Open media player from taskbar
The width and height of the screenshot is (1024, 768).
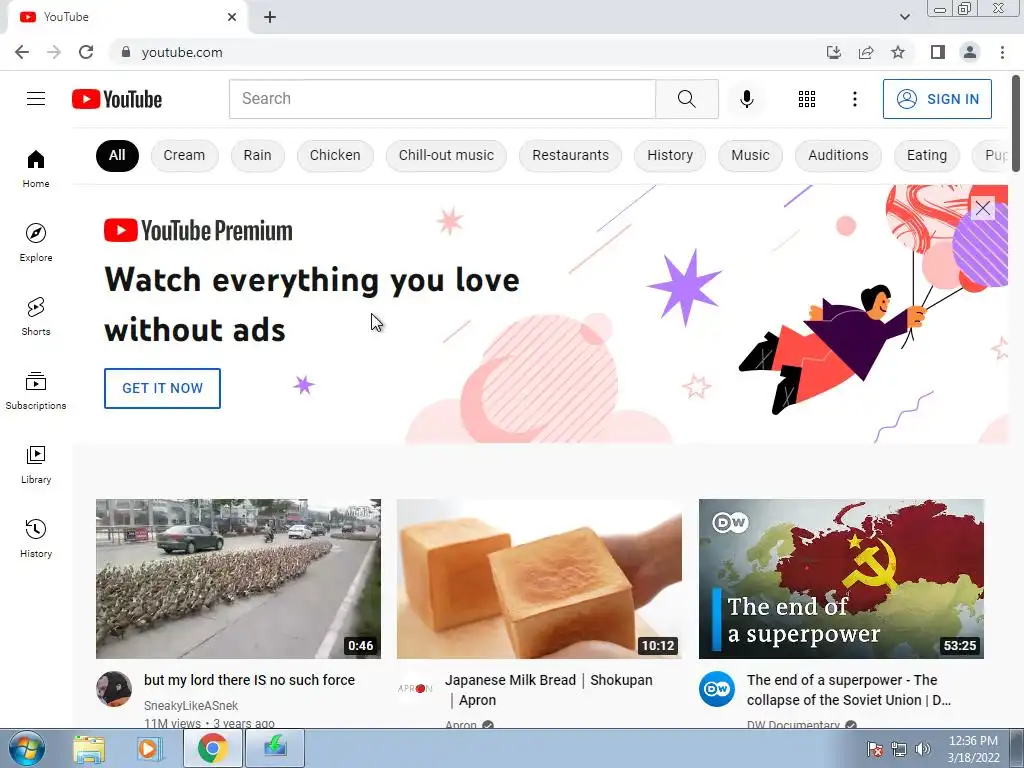coord(150,748)
